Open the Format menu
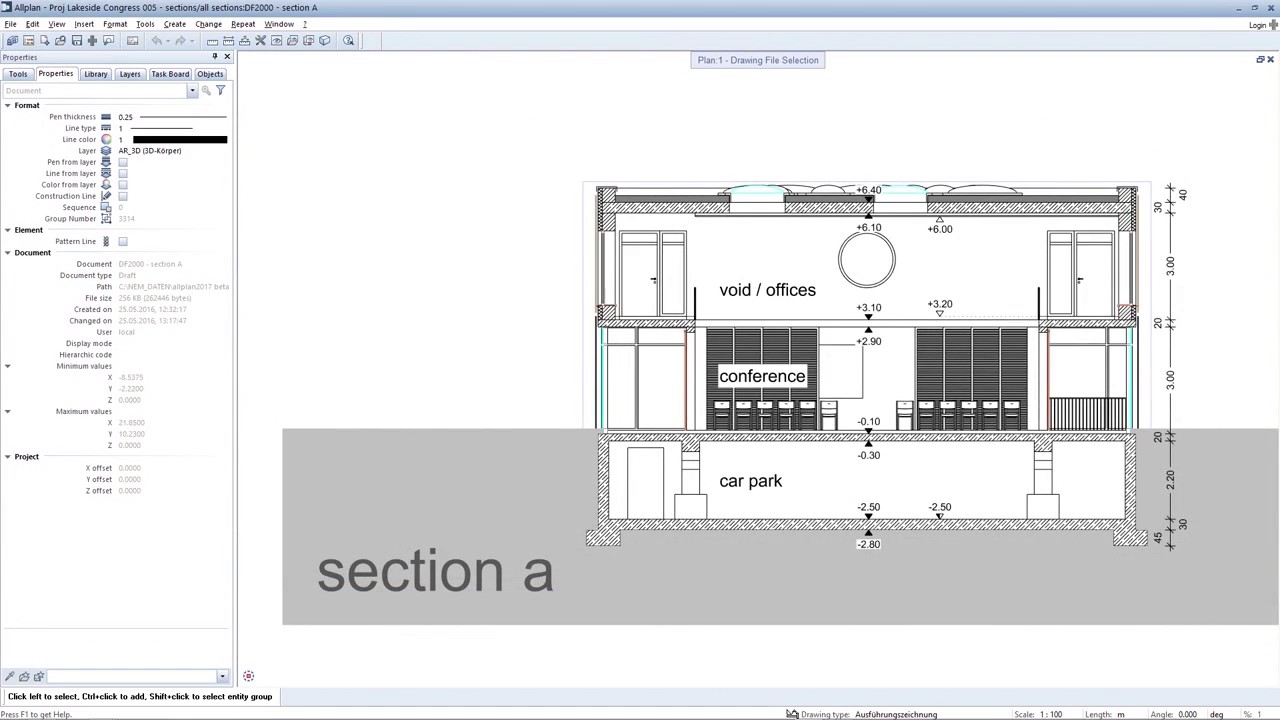Image resolution: width=1280 pixels, height=720 pixels. 115,24
